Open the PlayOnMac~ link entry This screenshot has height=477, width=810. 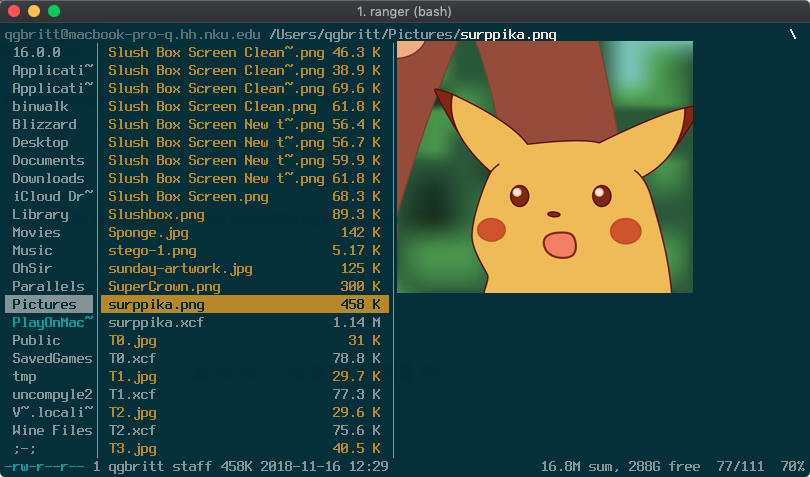[x=53, y=322]
